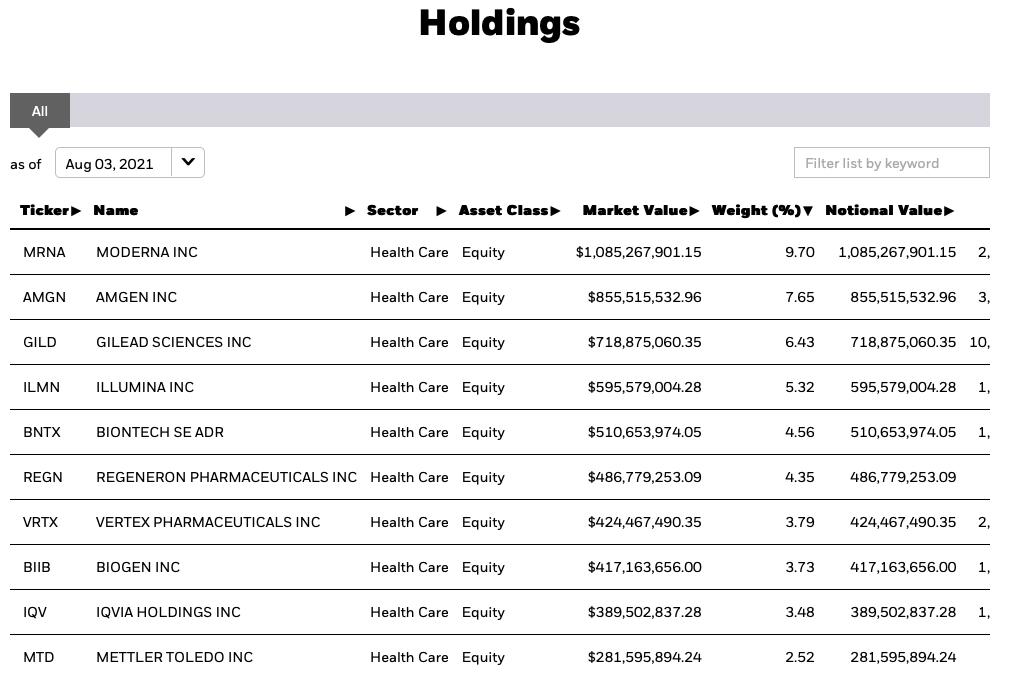The image size is (1013, 679).
Task: Click the MRNA ticker cell
Action: point(44,252)
